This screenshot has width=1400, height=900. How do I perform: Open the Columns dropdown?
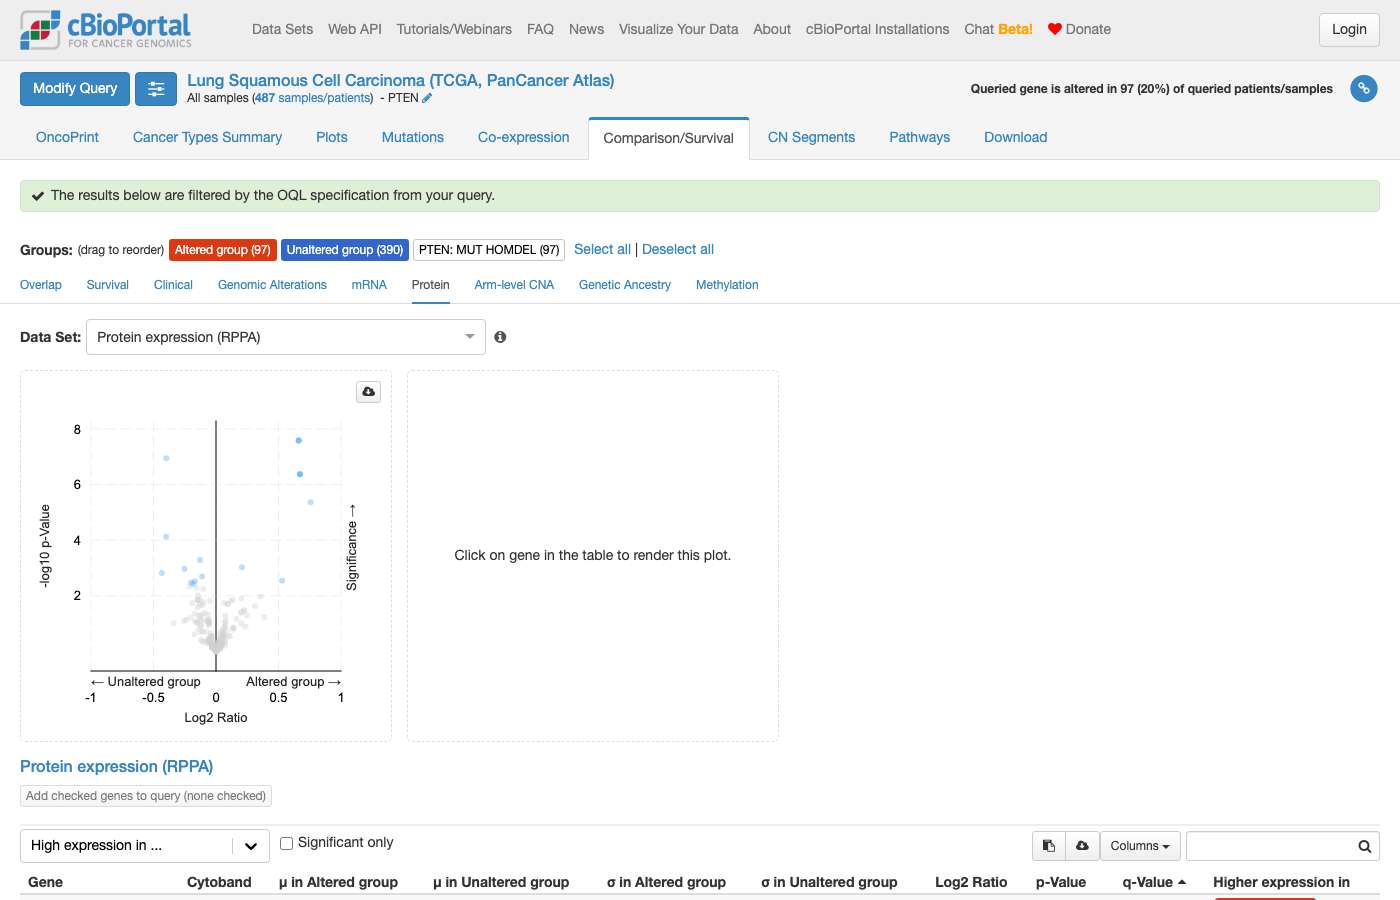[x=1140, y=846]
